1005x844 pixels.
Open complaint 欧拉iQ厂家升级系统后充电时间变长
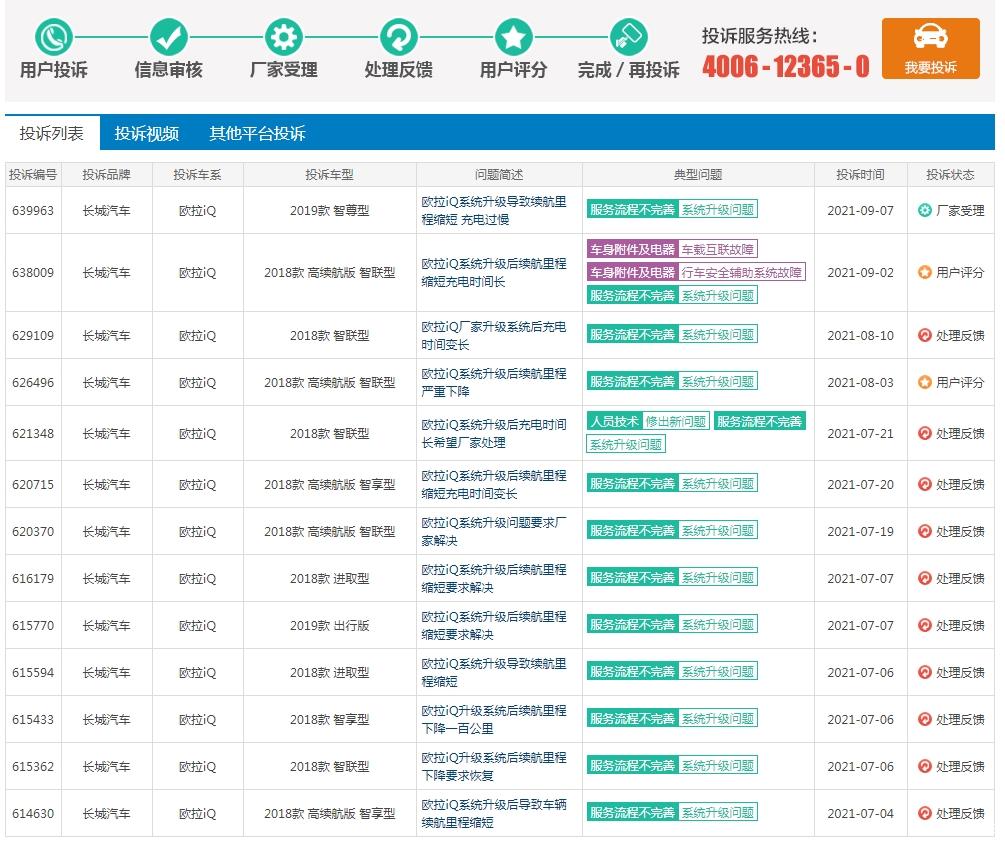click(x=494, y=335)
